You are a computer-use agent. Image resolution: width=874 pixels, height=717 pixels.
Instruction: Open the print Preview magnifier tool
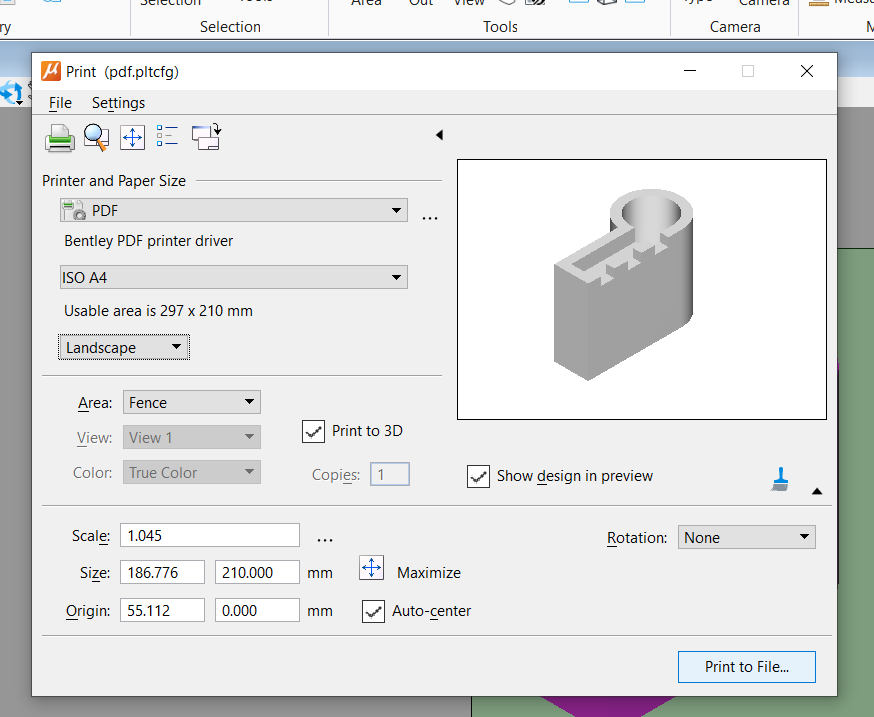pyautogui.click(x=96, y=138)
